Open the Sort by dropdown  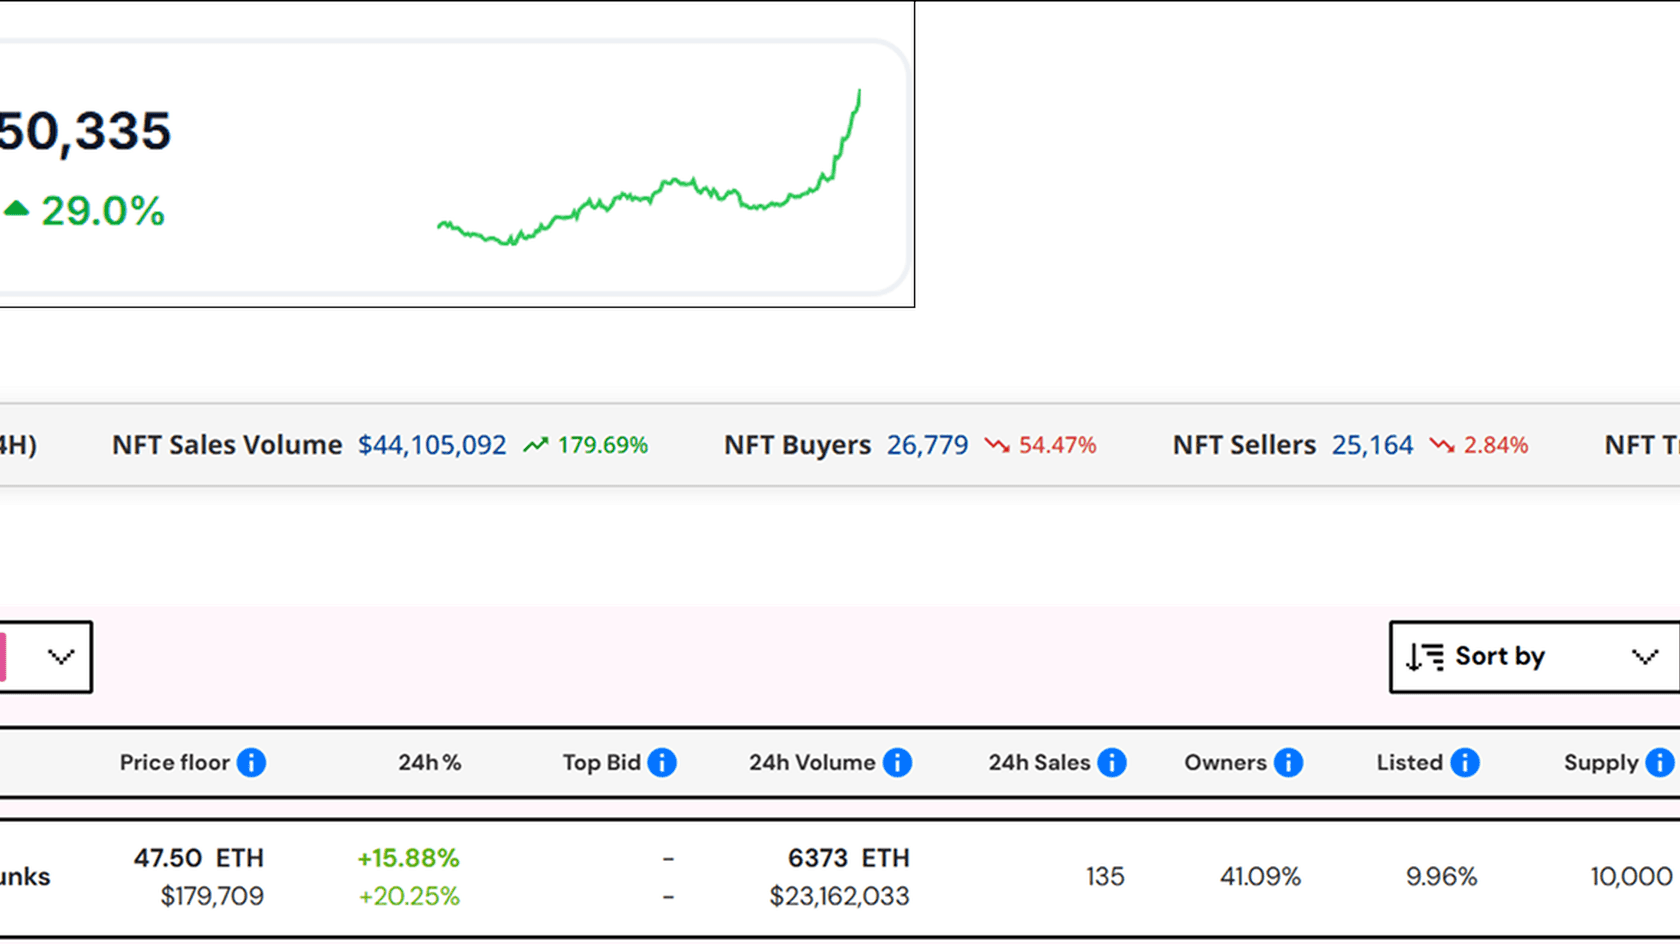coord(1534,657)
